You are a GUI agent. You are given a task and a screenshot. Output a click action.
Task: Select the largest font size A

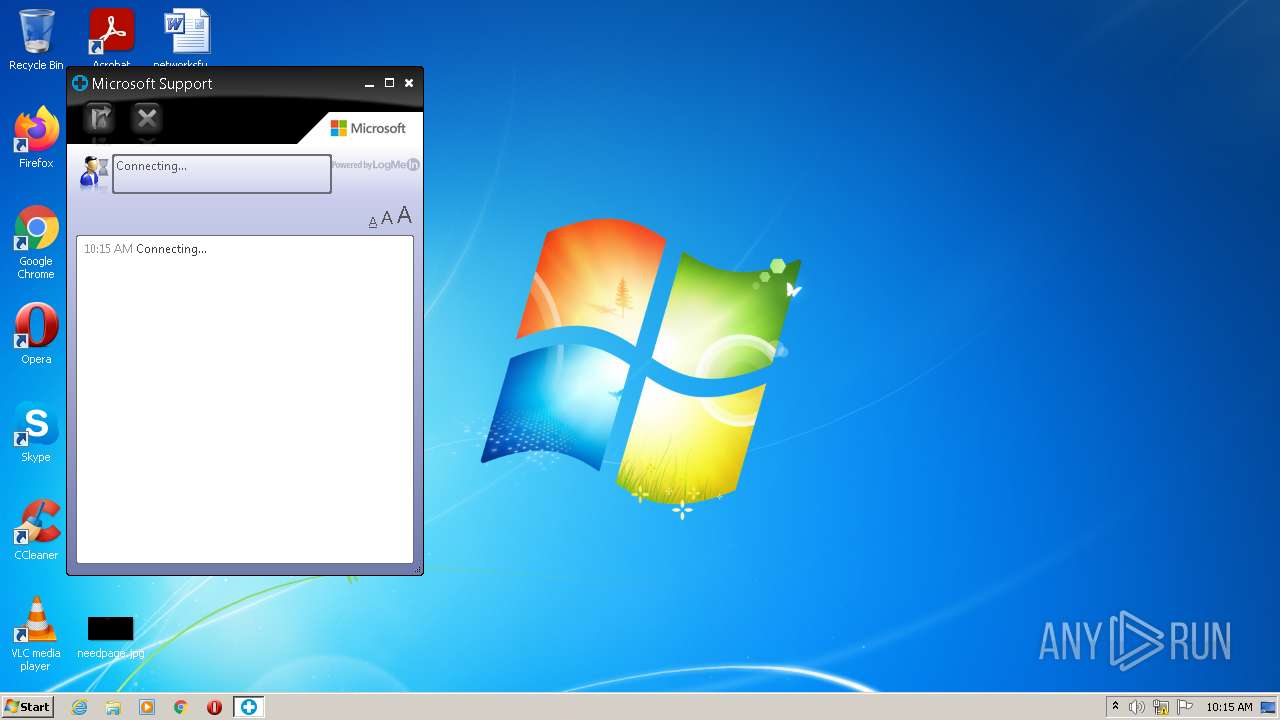point(404,216)
